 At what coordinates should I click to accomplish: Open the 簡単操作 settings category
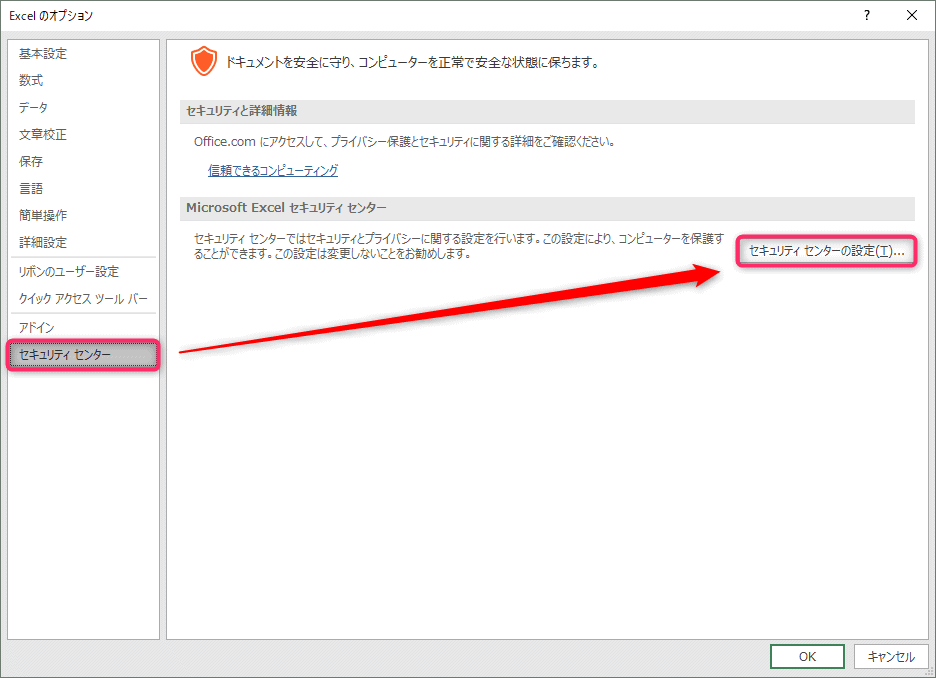[x=43, y=216]
